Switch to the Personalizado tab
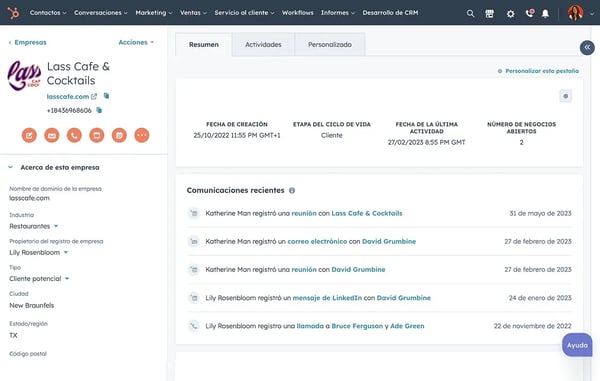 pos(330,44)
